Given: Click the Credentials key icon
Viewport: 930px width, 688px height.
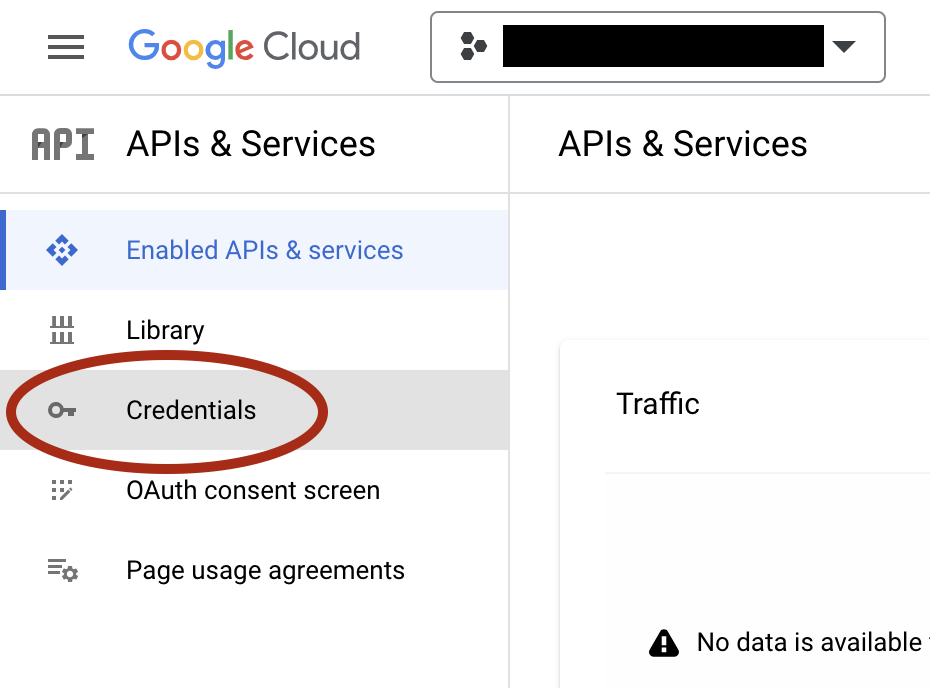Looking at the screenshot, I should click(62, 410).
